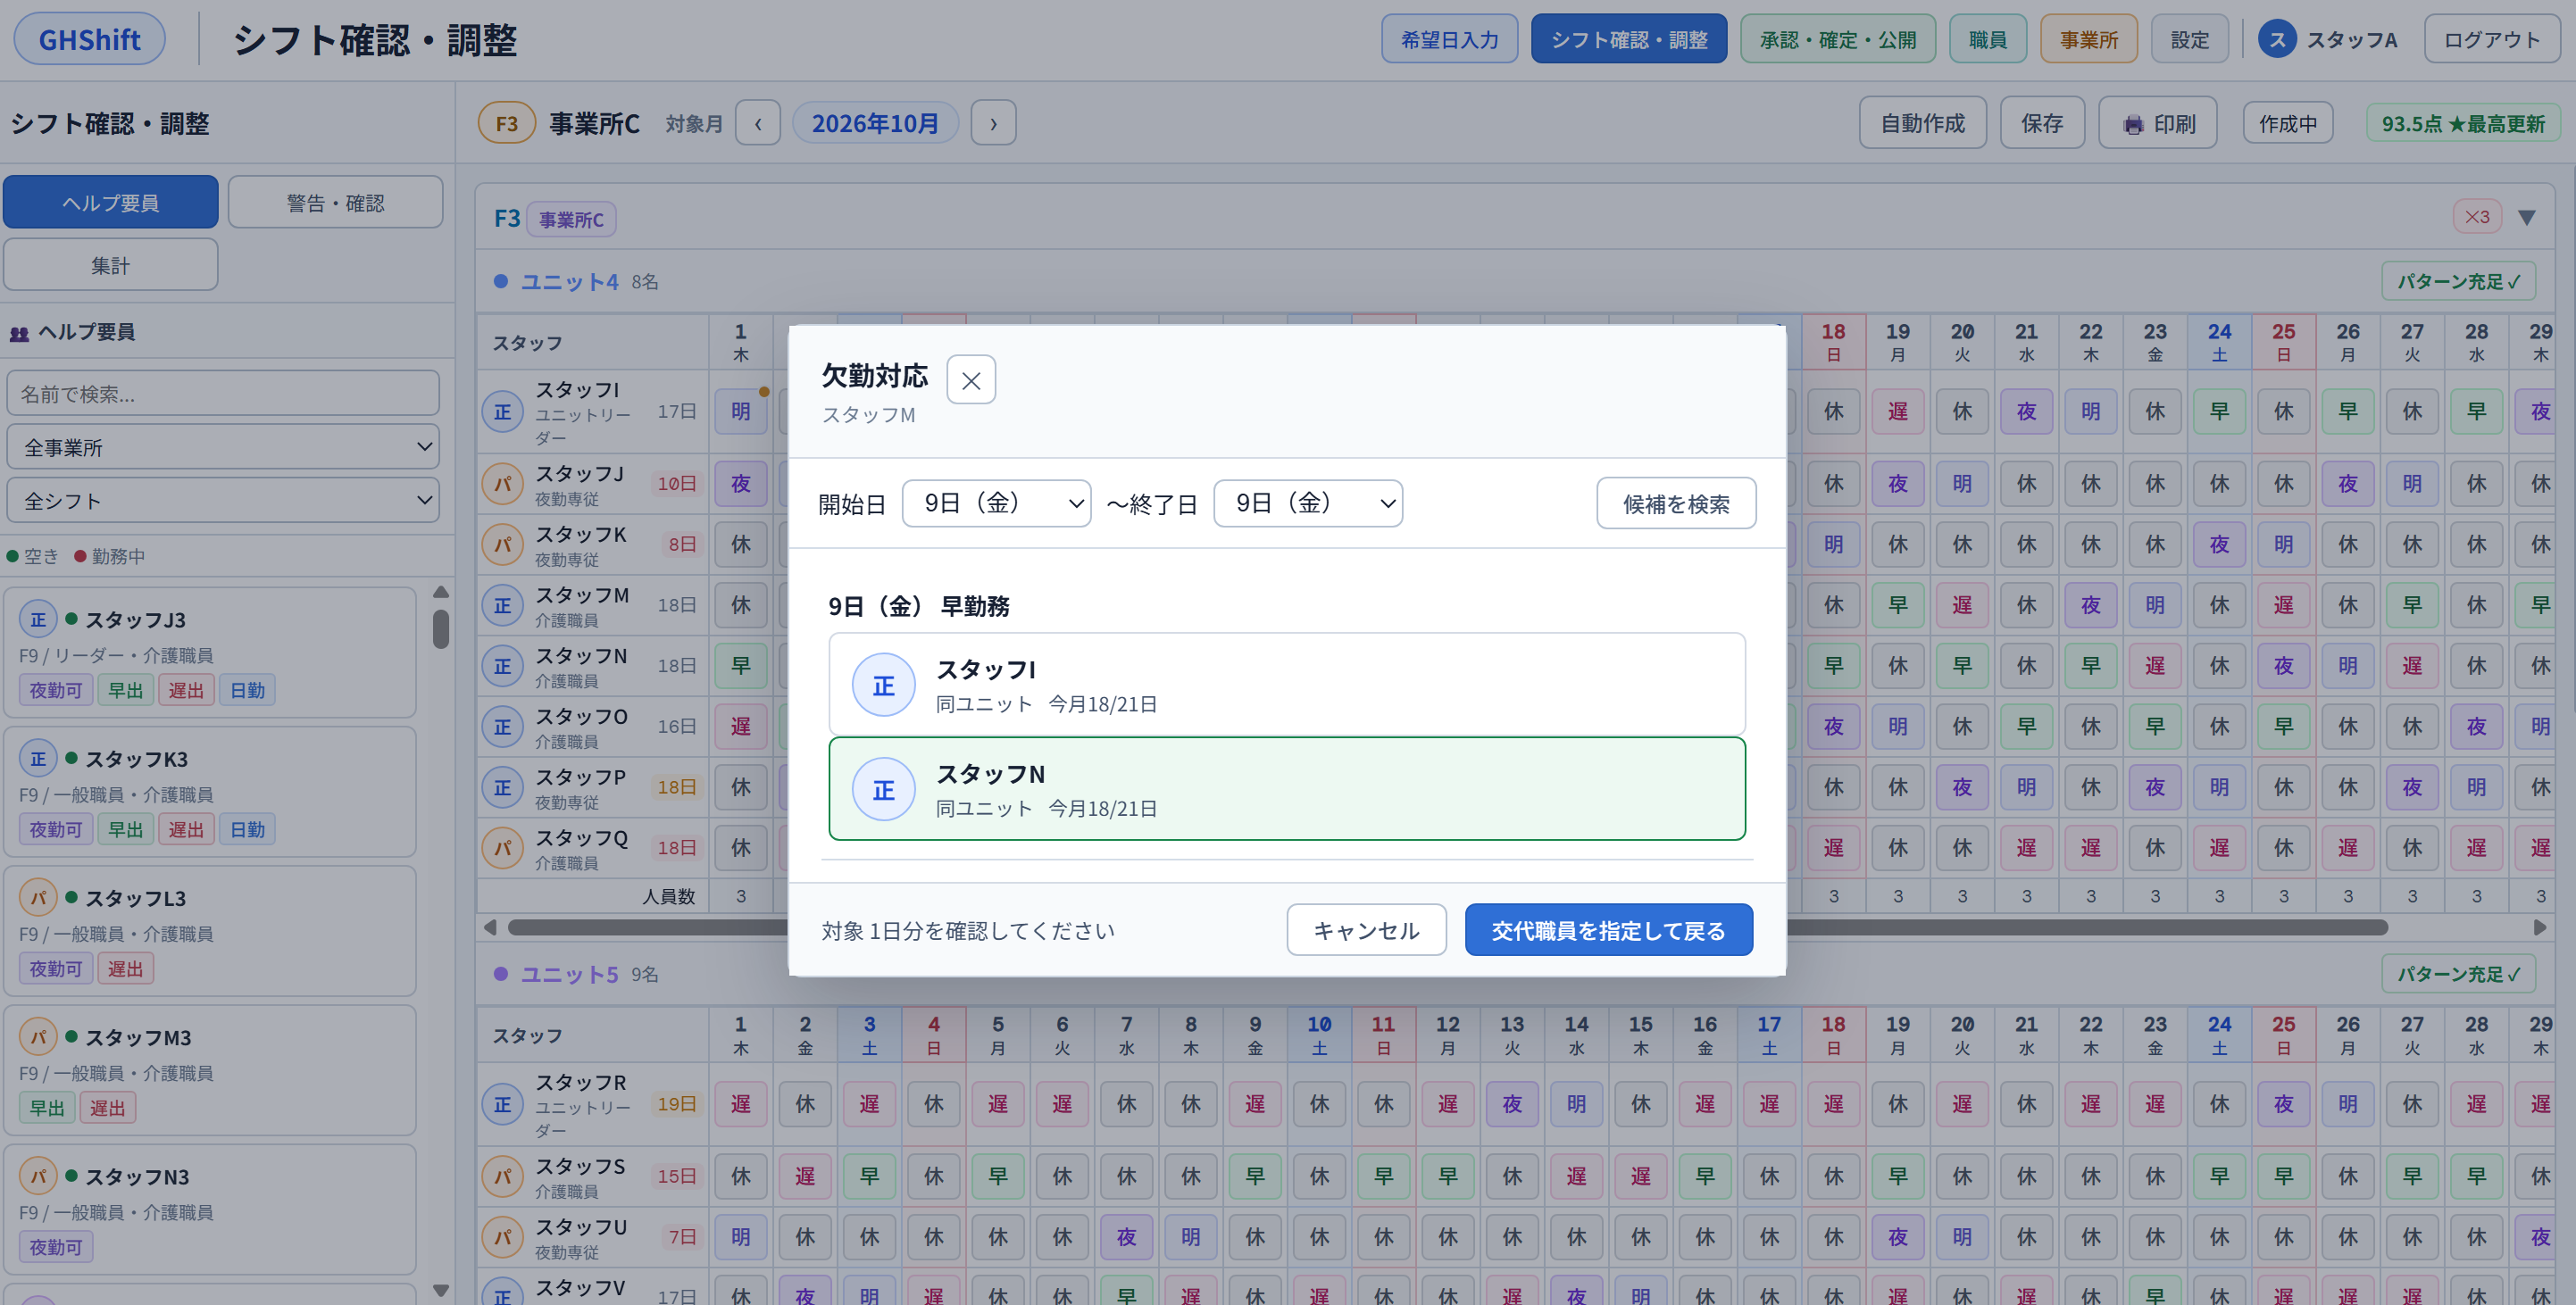Select the 集計 side tab
Screen dimensions: 2576x1305
coord(110,265)
